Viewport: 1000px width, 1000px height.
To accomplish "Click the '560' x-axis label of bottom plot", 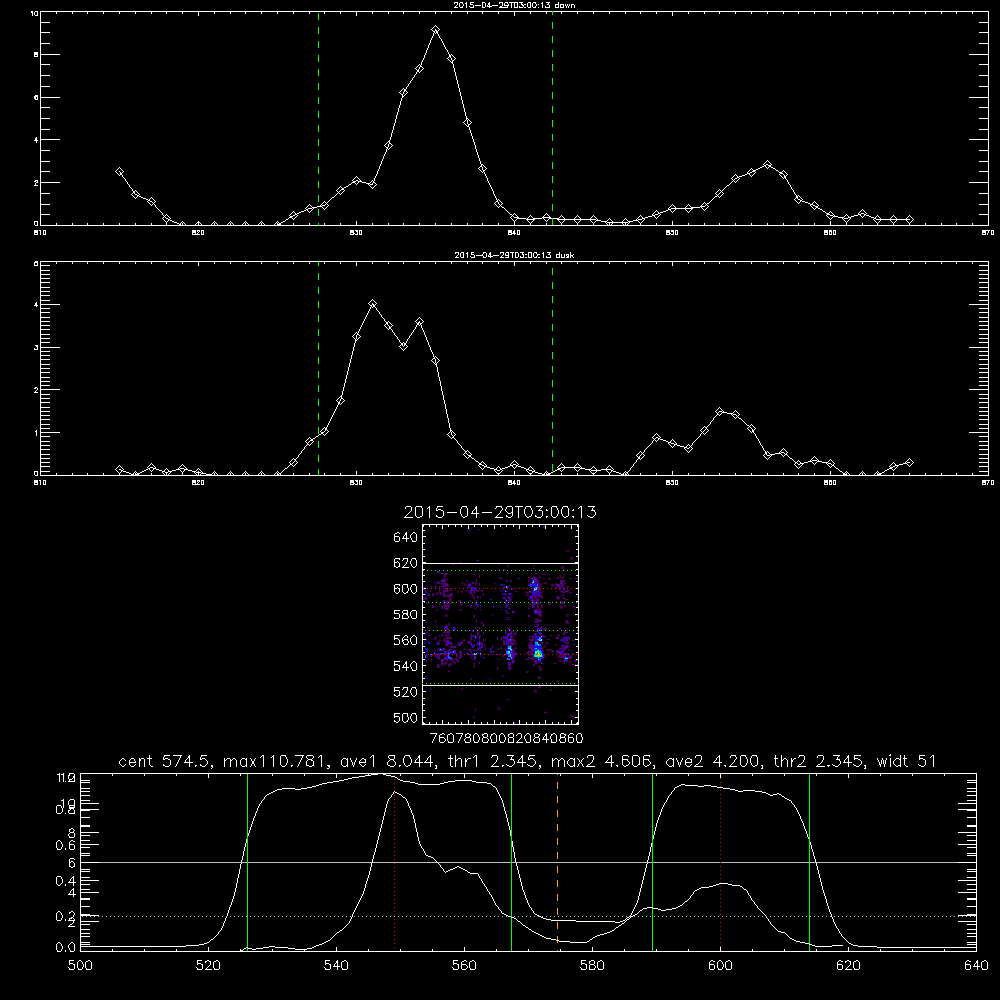I will click(464, 966).
